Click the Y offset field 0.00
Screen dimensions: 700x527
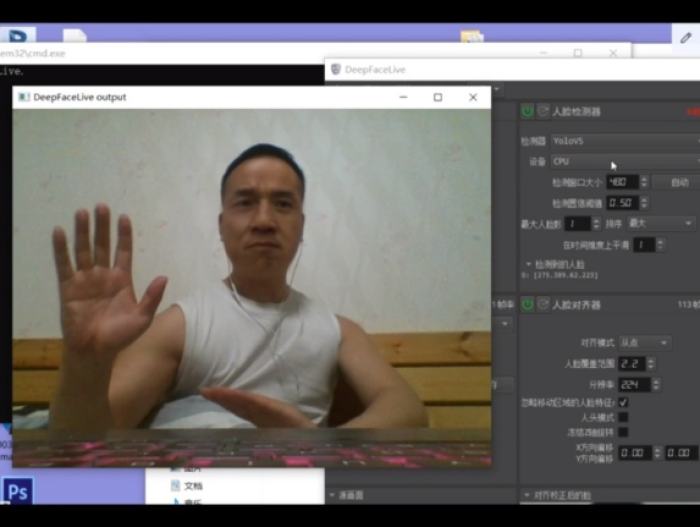click(x=682, y=453)
